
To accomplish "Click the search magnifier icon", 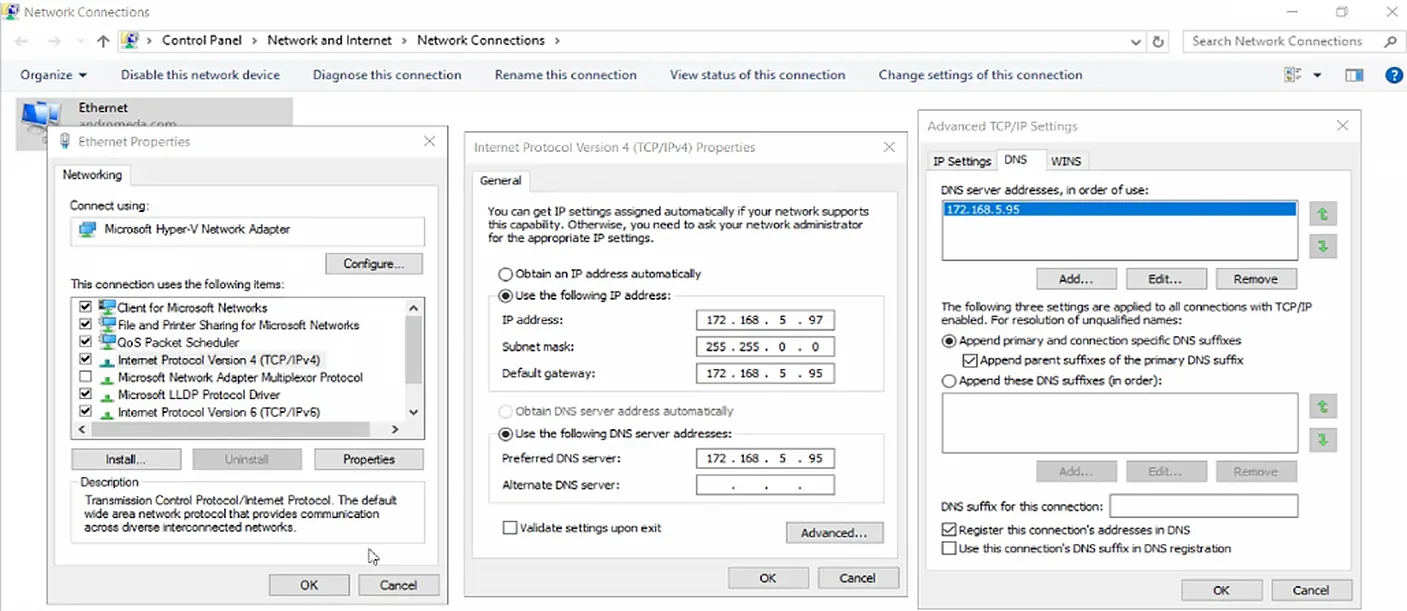I will [1389, 41].
